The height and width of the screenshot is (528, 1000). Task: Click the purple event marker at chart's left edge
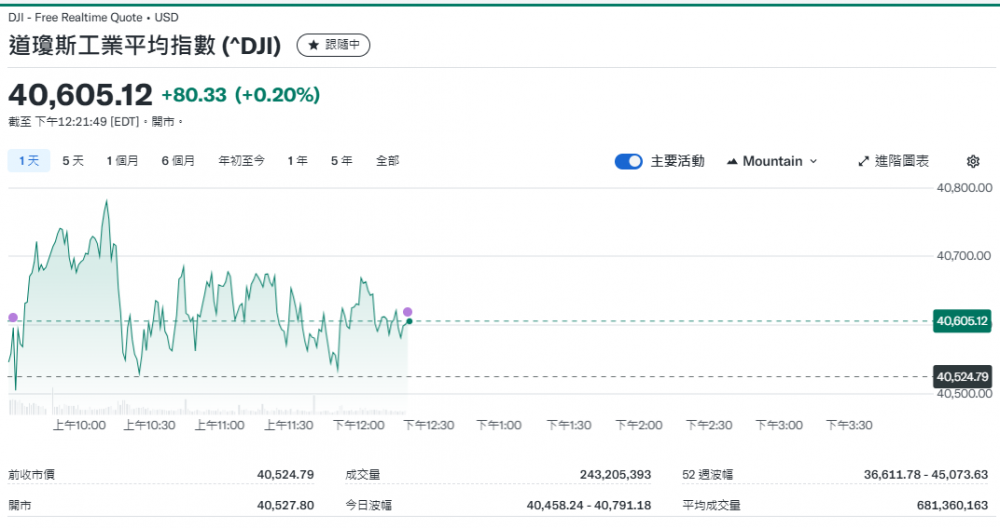[13, 317]
